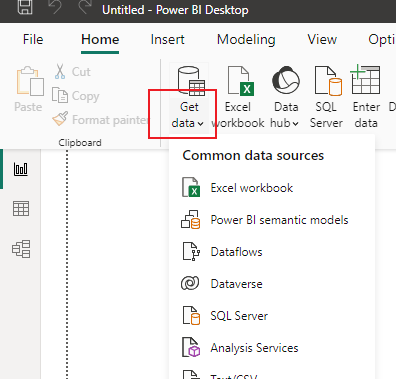Click the Copy button in Clipboard group

(76, 96)
